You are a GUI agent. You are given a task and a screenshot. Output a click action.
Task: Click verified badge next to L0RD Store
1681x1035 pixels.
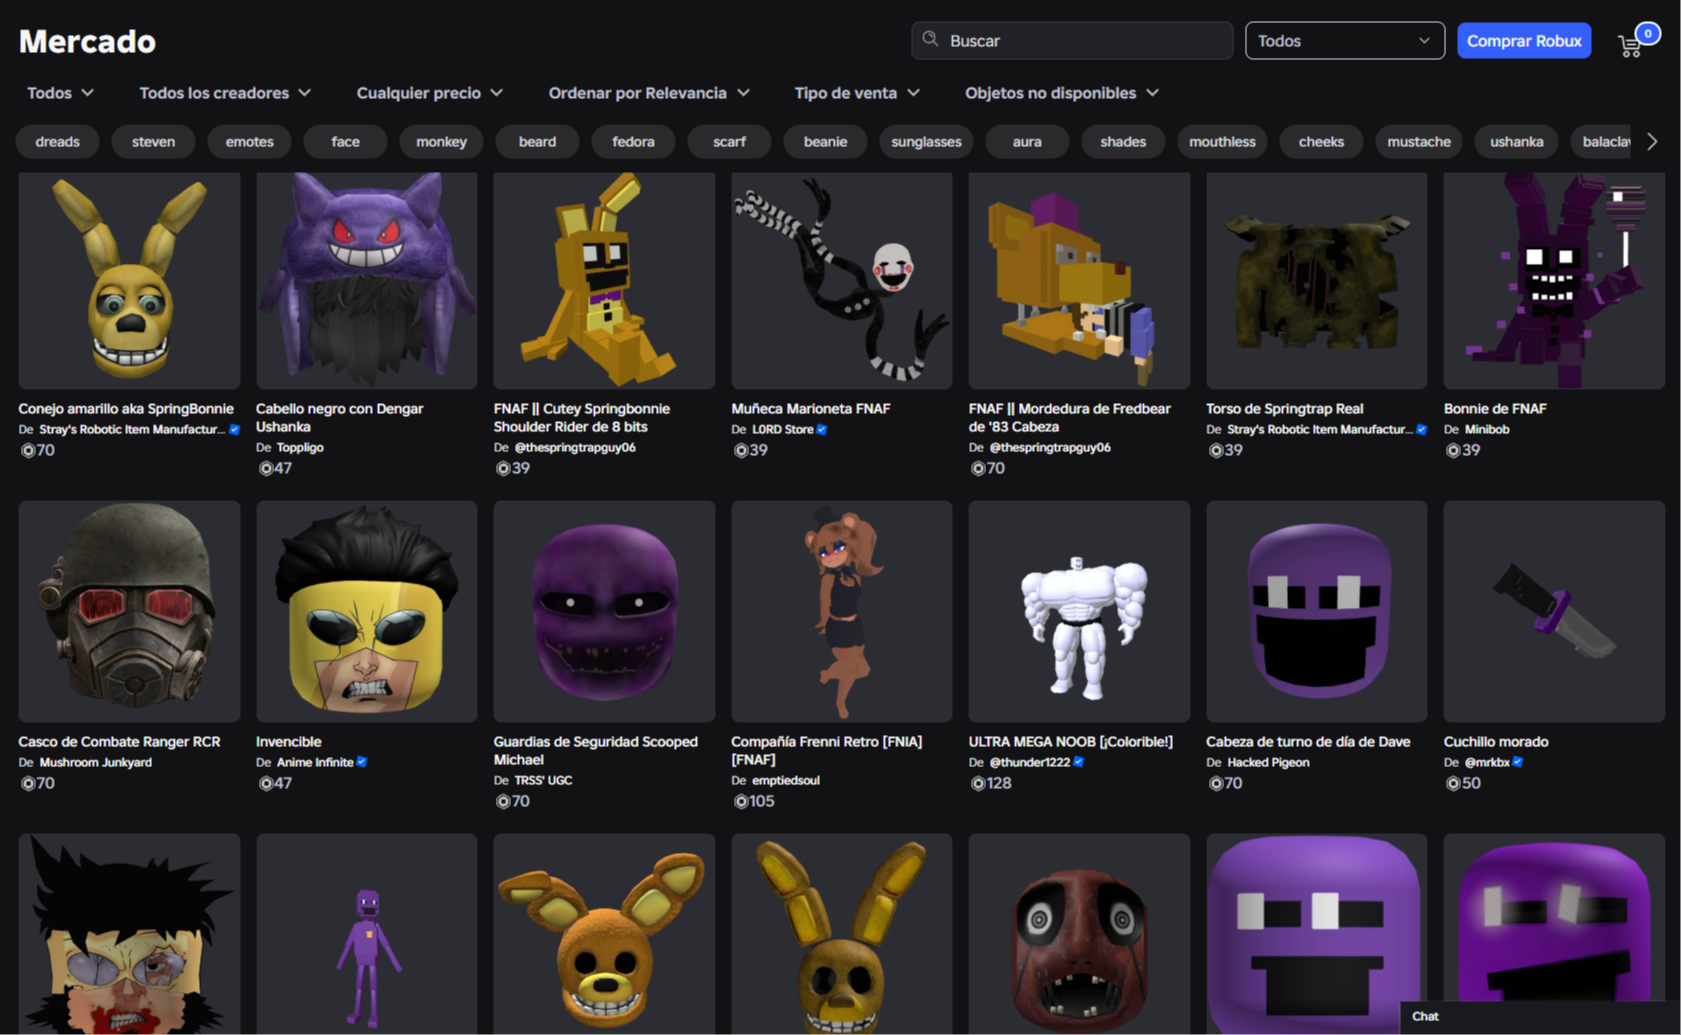[x=822, y=430]
